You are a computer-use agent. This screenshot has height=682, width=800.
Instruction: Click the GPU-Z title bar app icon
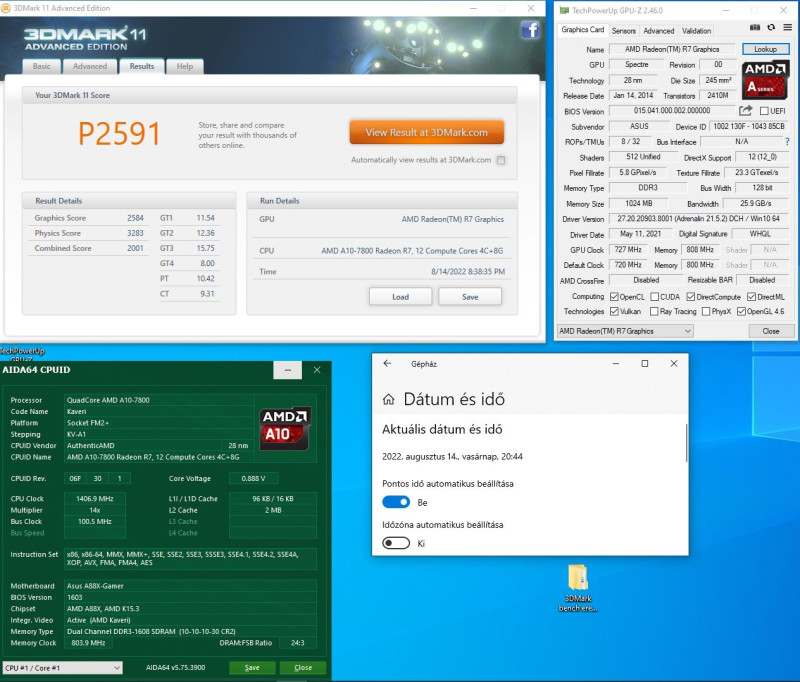[x=564, y=10]
